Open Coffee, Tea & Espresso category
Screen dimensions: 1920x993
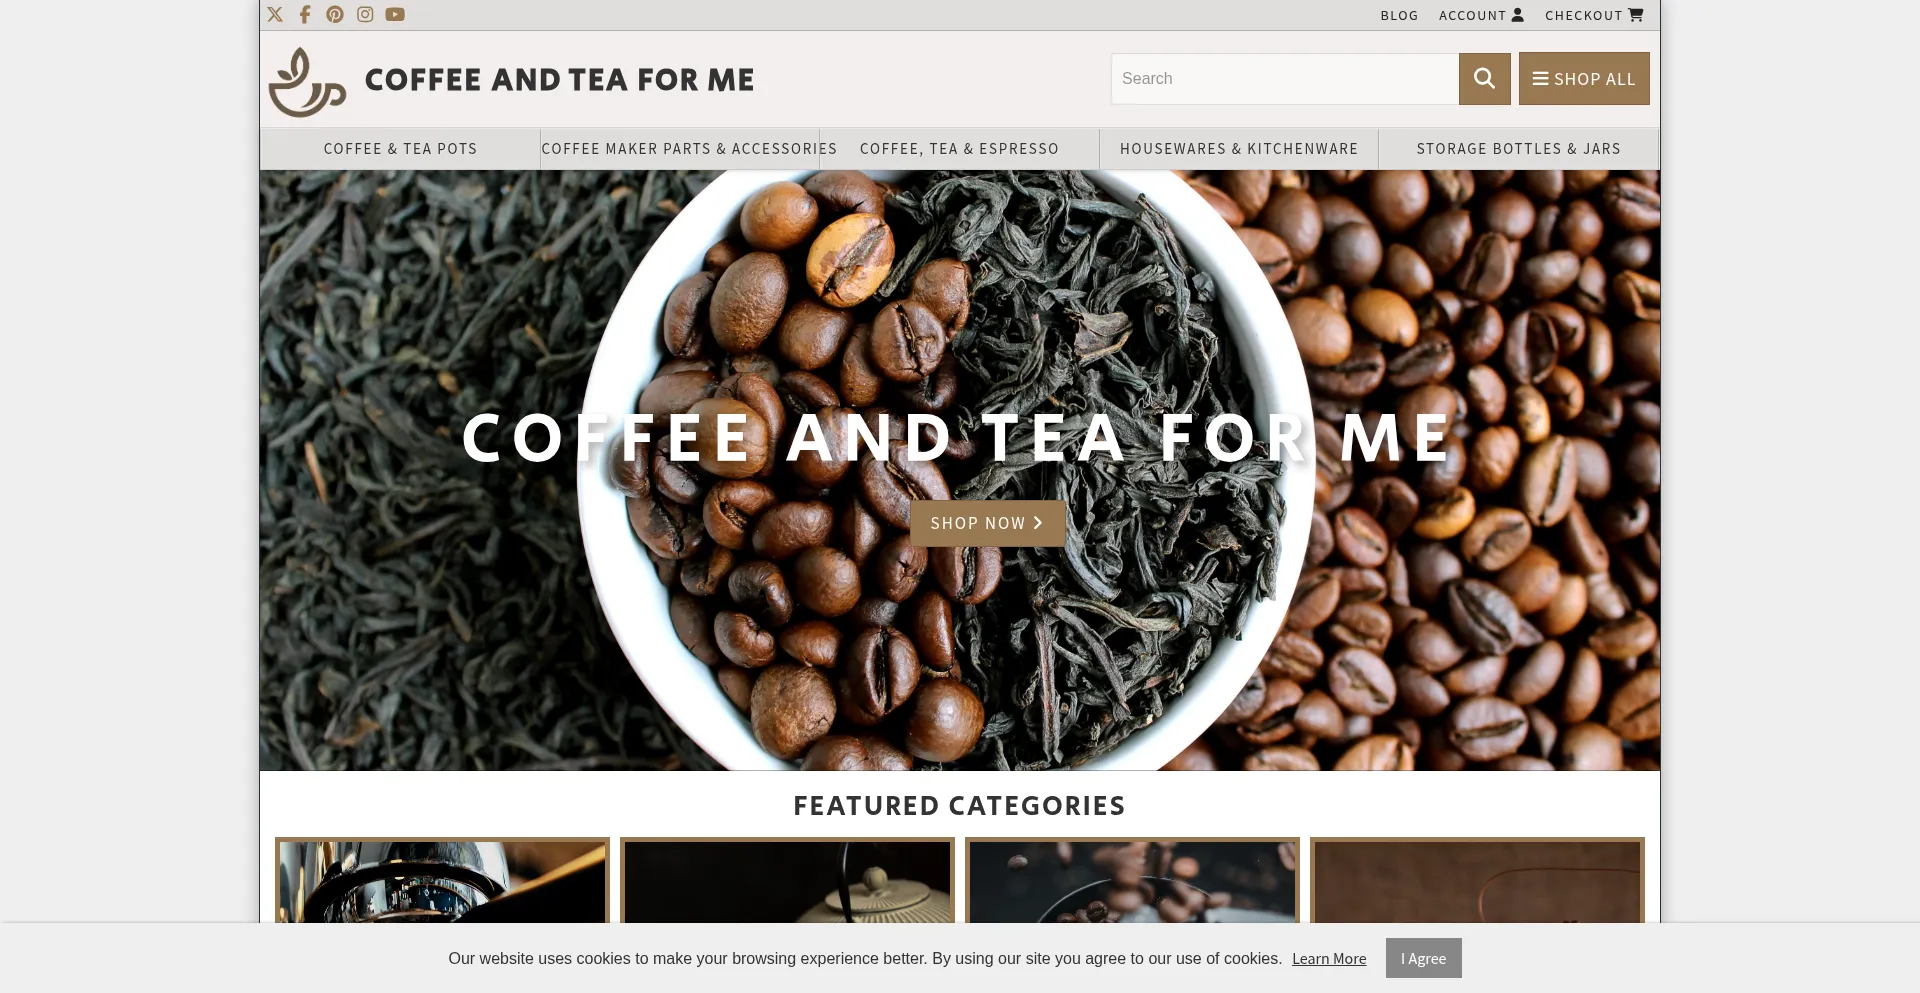click(959, 149)
